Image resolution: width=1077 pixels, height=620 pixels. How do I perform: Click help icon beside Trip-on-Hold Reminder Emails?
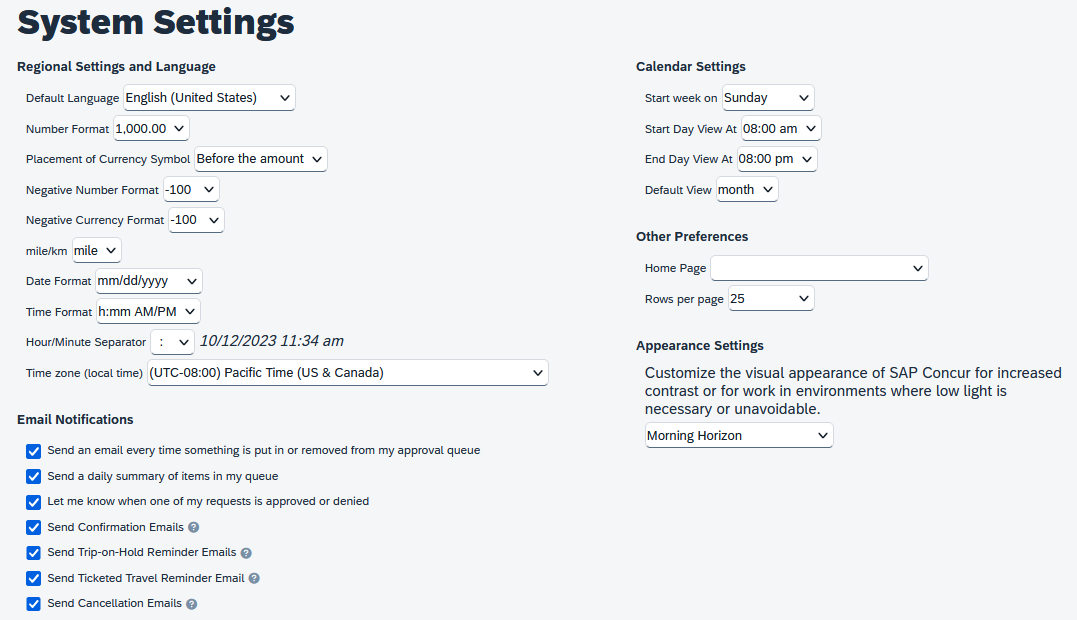pos(246,553)
